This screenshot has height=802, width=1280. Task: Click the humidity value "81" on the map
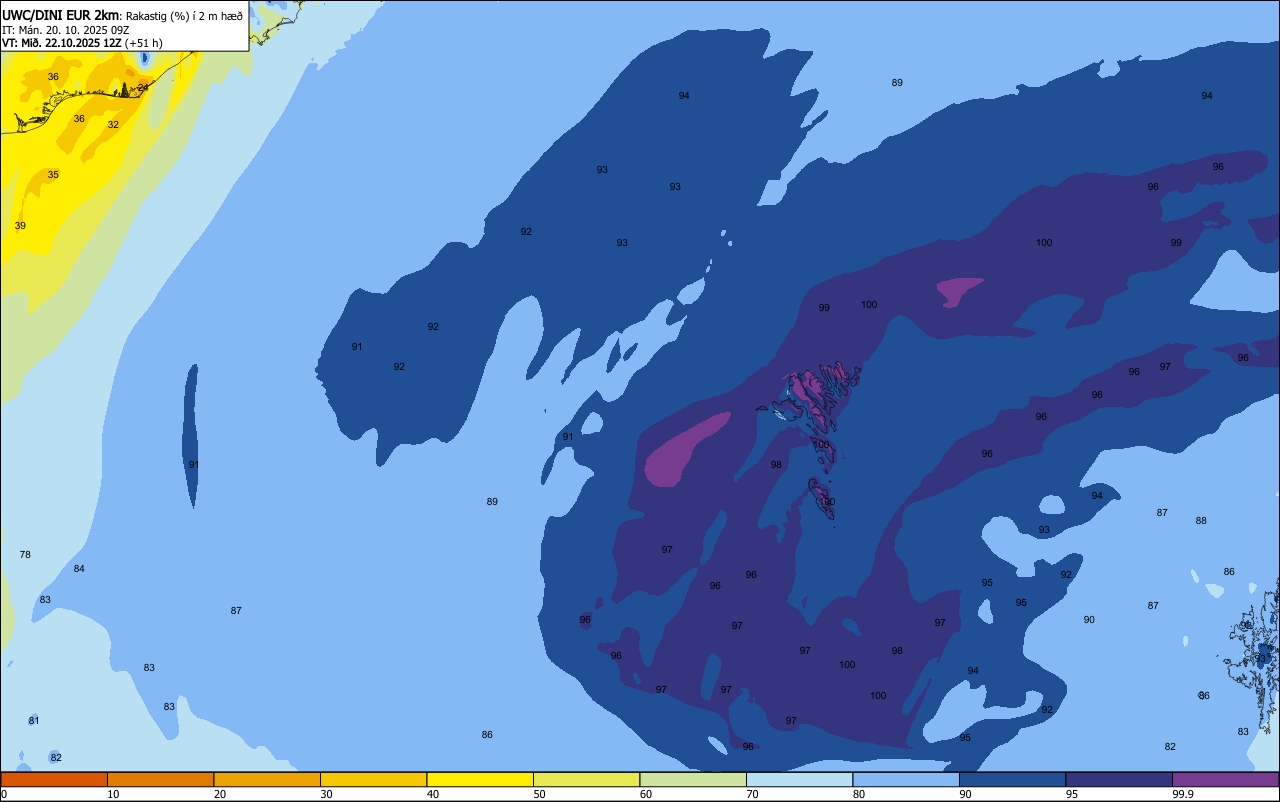[x=34, y=721]
